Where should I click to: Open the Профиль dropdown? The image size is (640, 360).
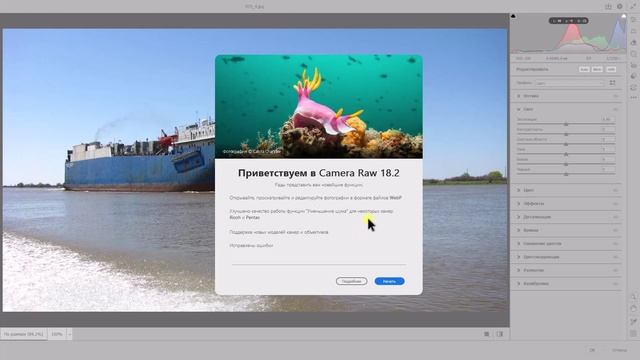tap(569, 83)
